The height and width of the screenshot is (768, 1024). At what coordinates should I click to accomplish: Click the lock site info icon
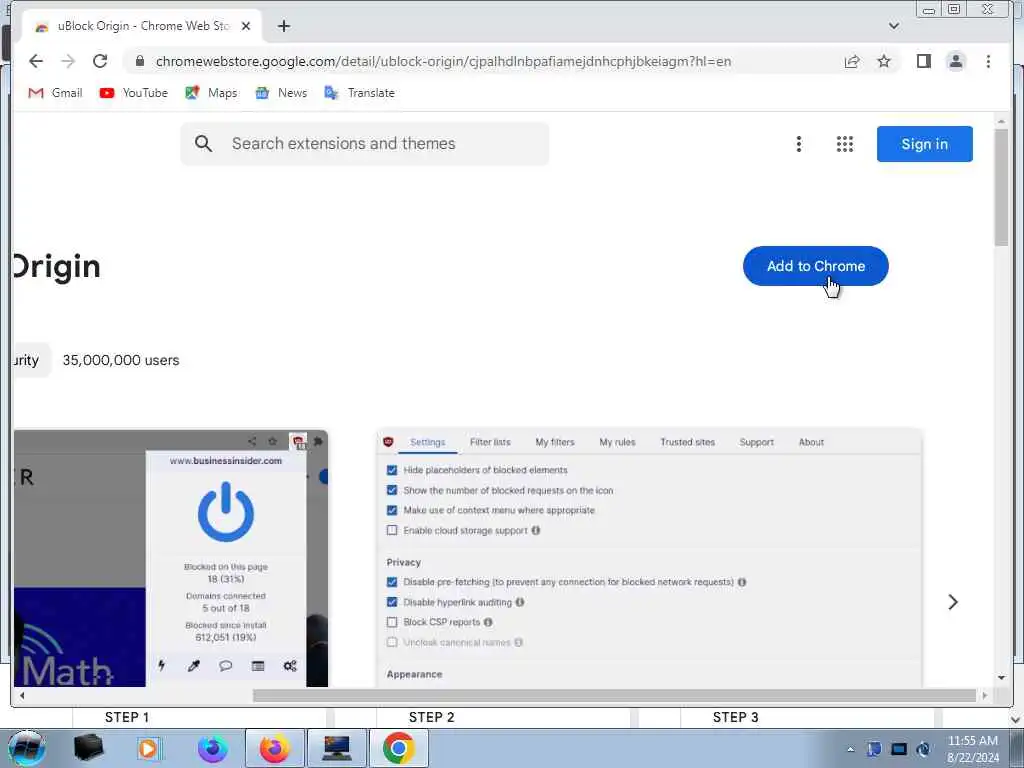coord(140,61)
